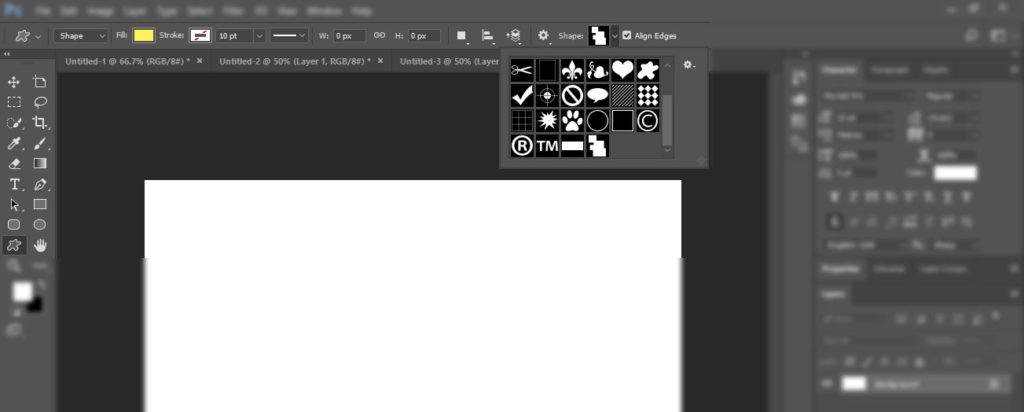Close the Untitled-2 document tab
The image size is (1024, 412).
[381, 61]
